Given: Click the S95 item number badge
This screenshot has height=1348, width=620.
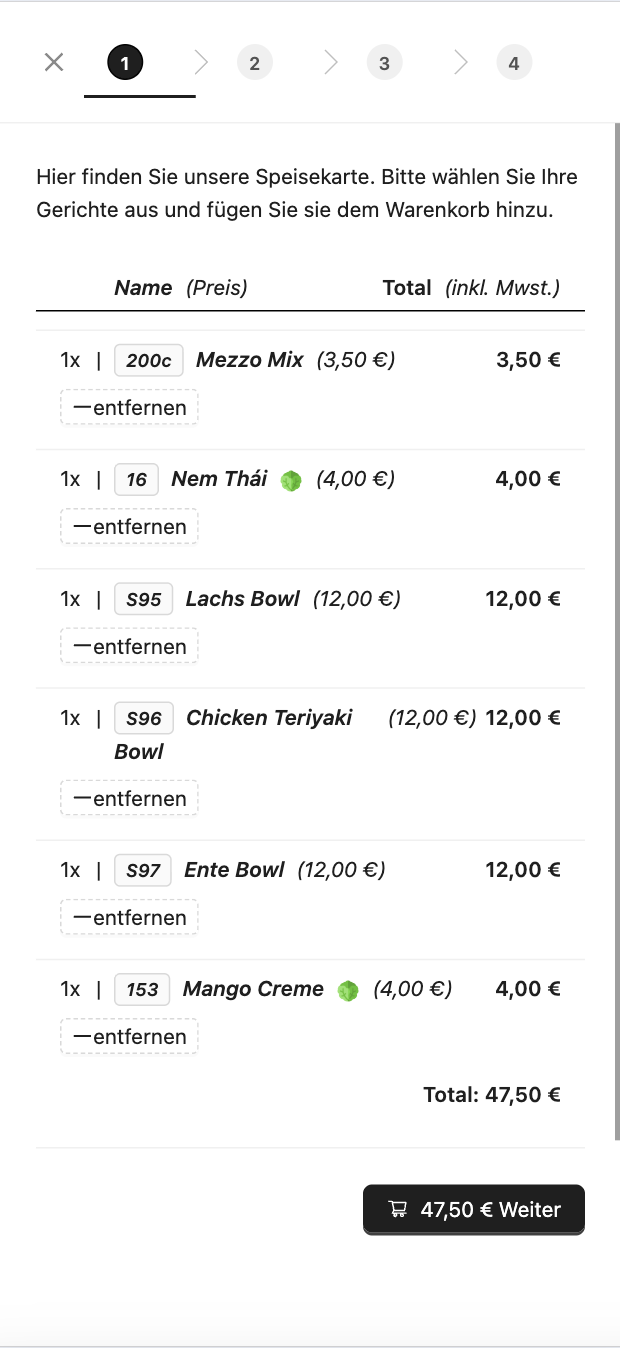Looking at the screenshot, I should click(144, 599).
